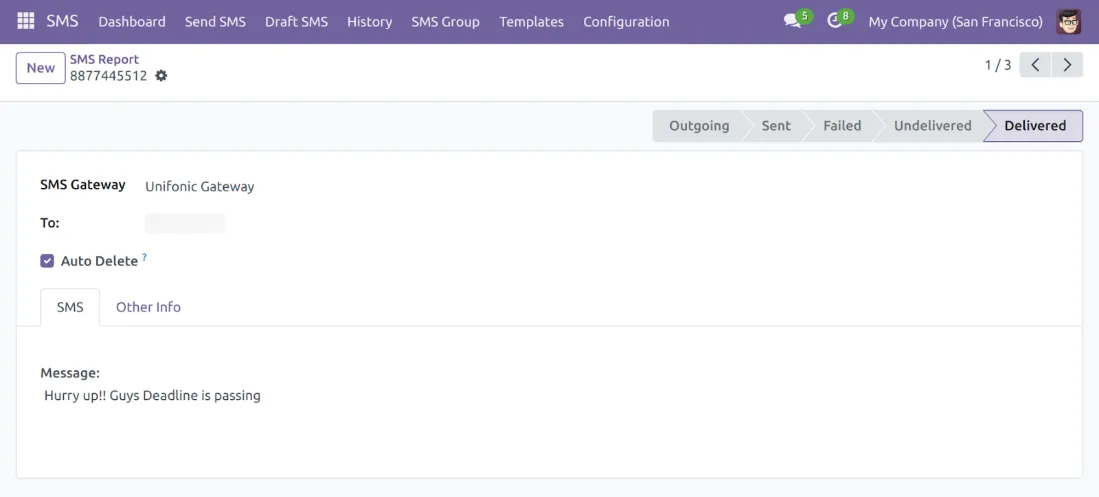1099x497 pixels.
Task: Set status to Failed
Action: tap(842, 125)
